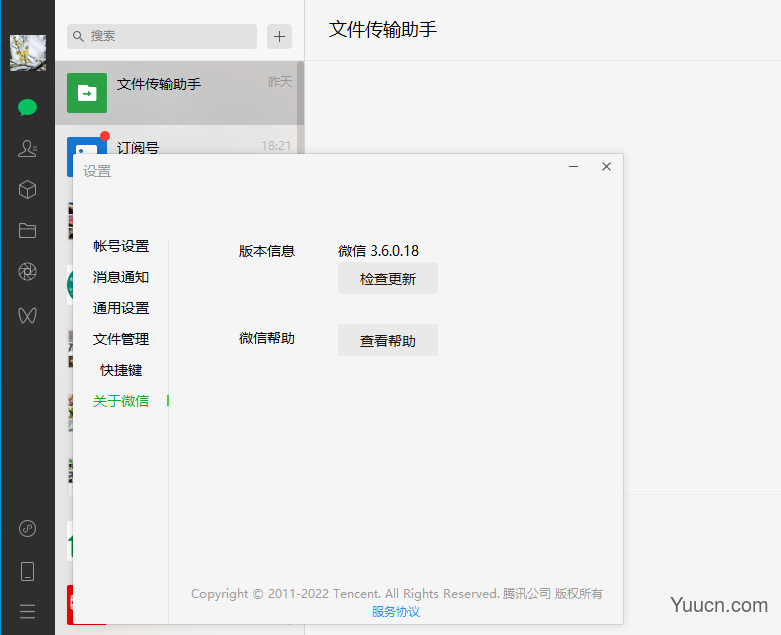The image size is (781, 635).
Task: Close the 设置 dialog
Action: pyautogui.click(x=606, y=166)
